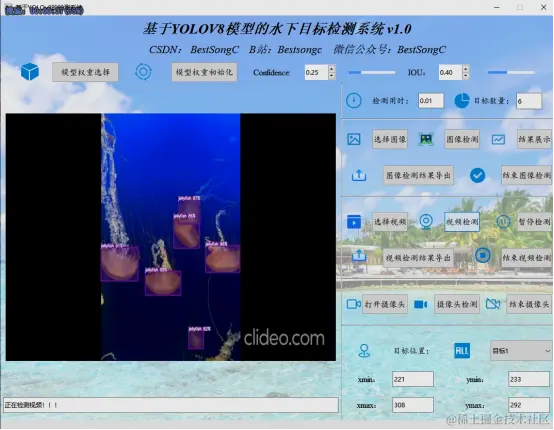Image resolution: width=554 pixels, height=430 pixels.
Task: Click the blue ALL icon
Action: pyautogui.click(x=462, y=351)
